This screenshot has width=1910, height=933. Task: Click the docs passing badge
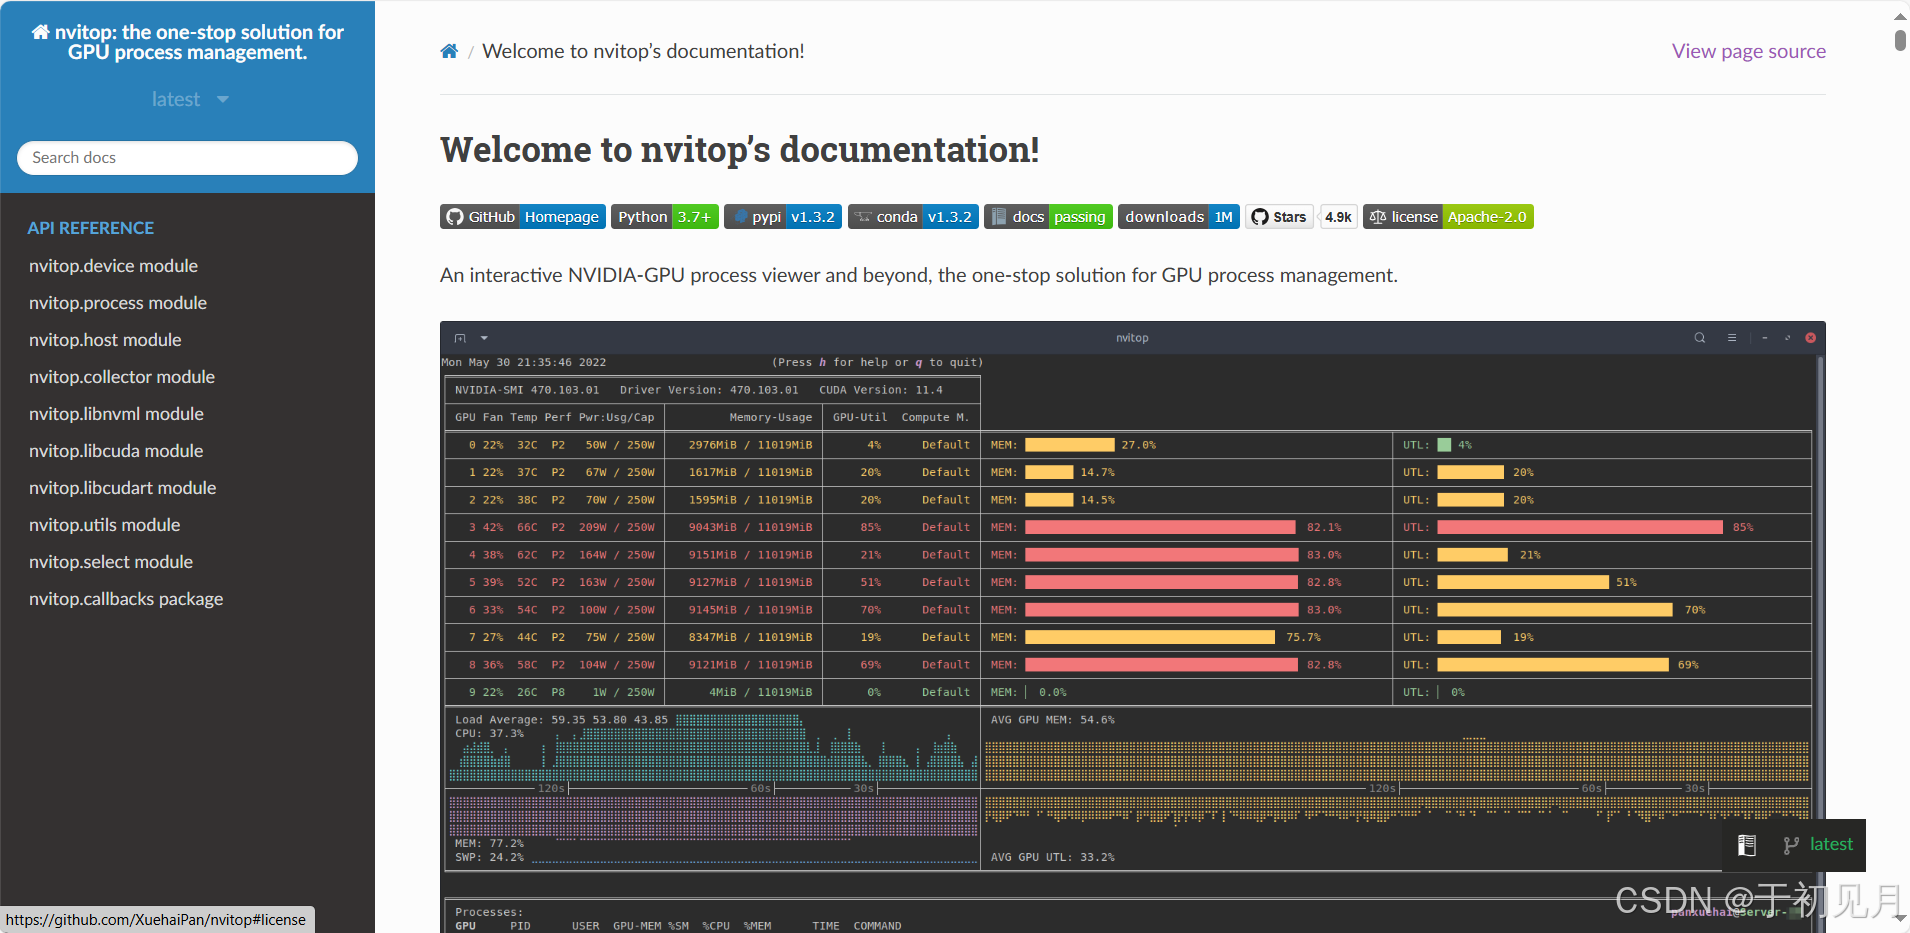point(1048,217)
